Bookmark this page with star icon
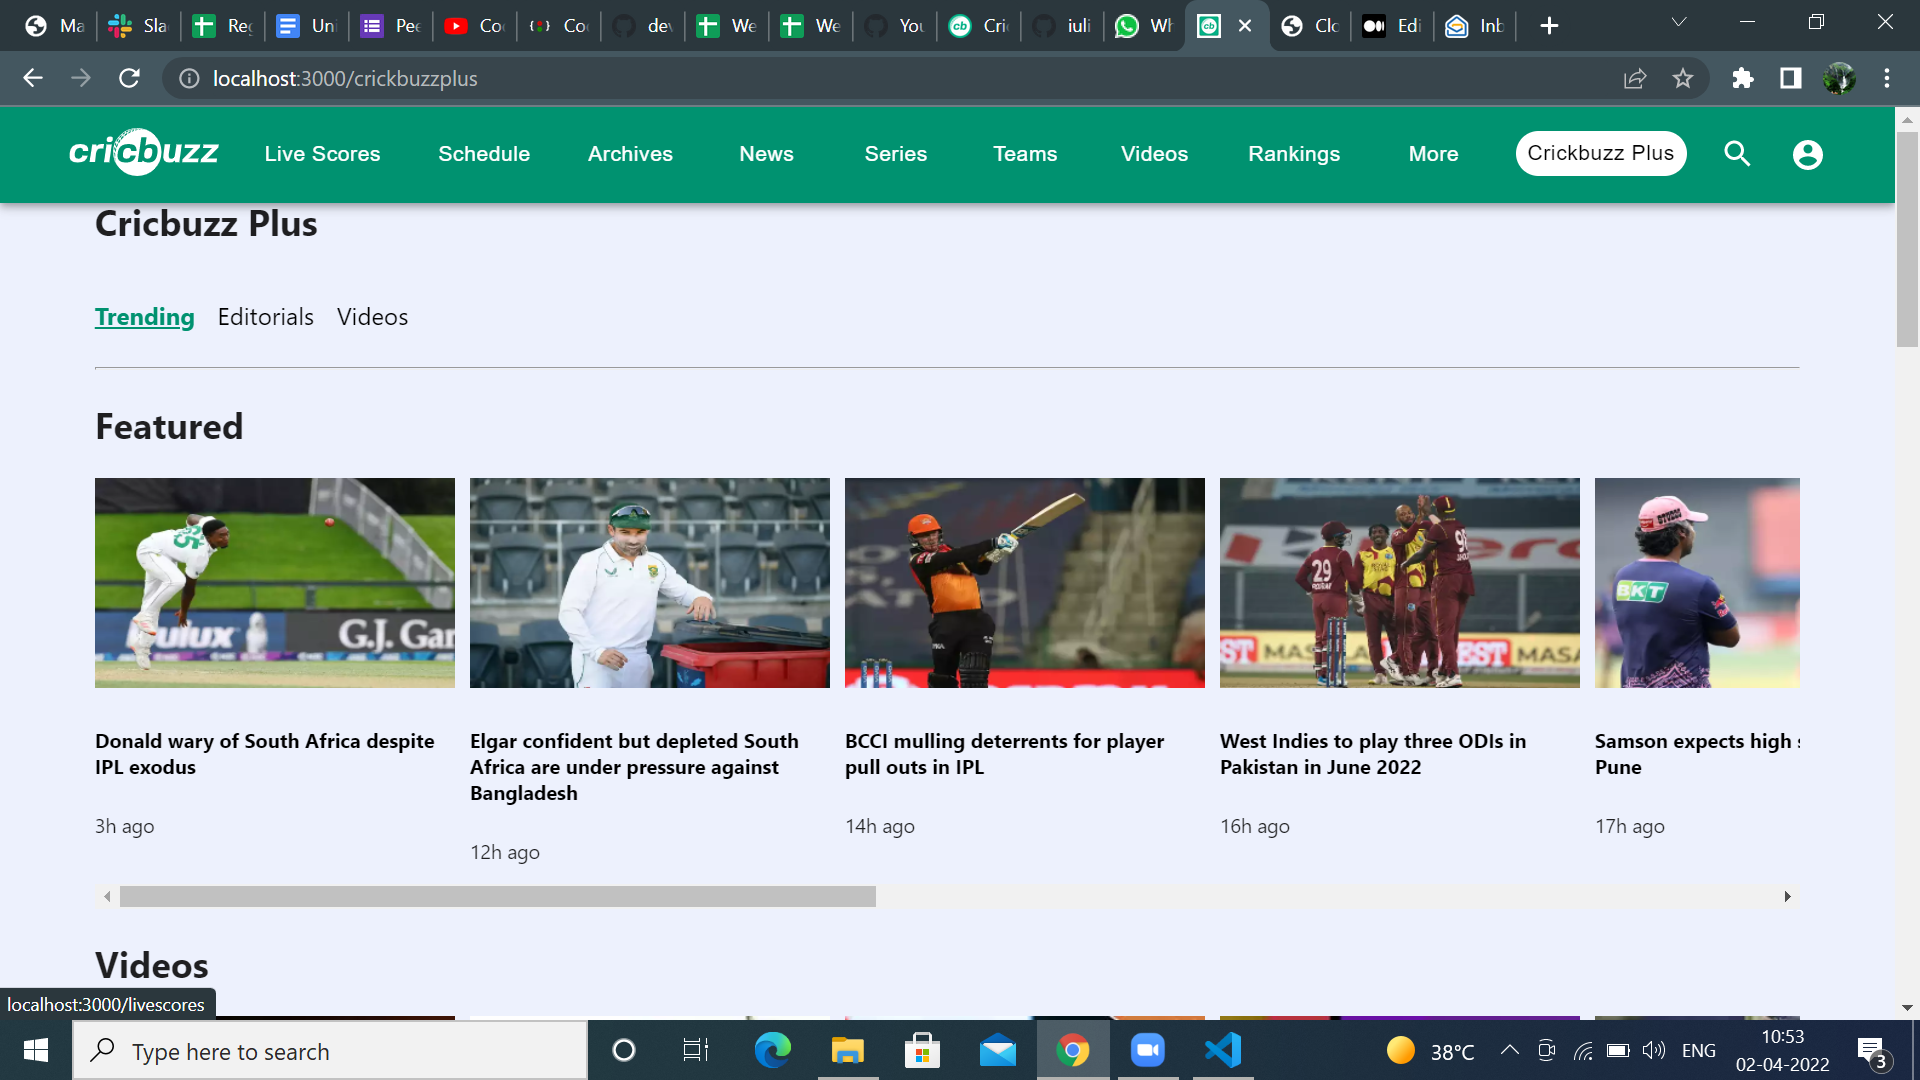 (x=1683, y=78)
